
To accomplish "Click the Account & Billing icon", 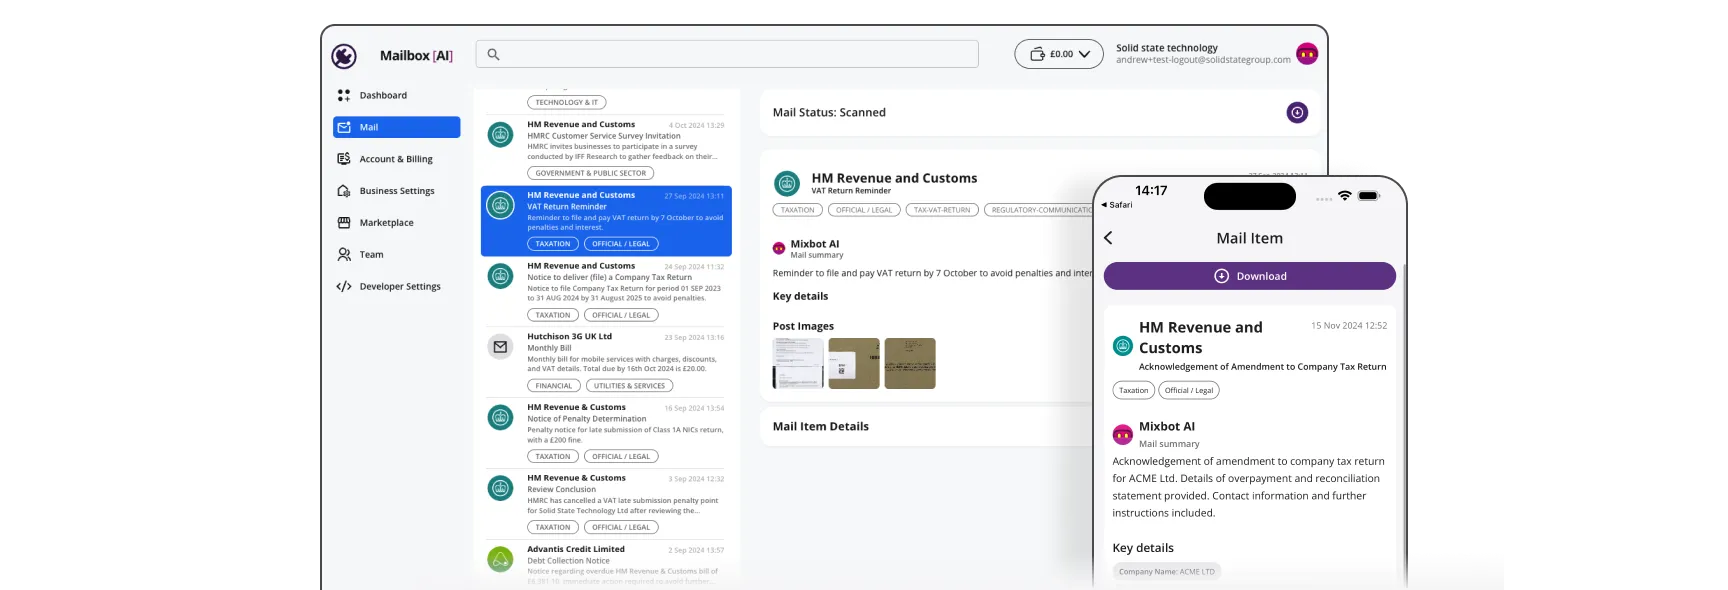I will pyautogui.click(x=344, y=159).
